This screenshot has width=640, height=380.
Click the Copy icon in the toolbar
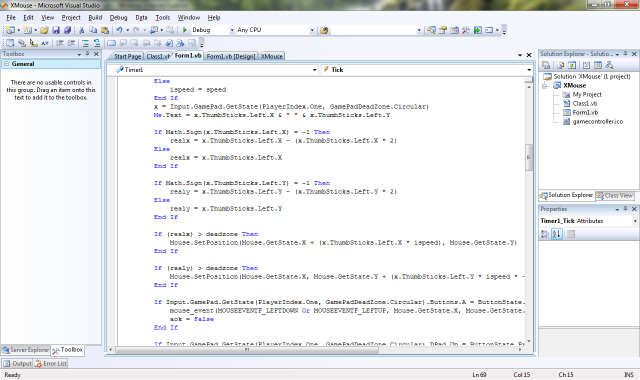(x=93, y=30)
